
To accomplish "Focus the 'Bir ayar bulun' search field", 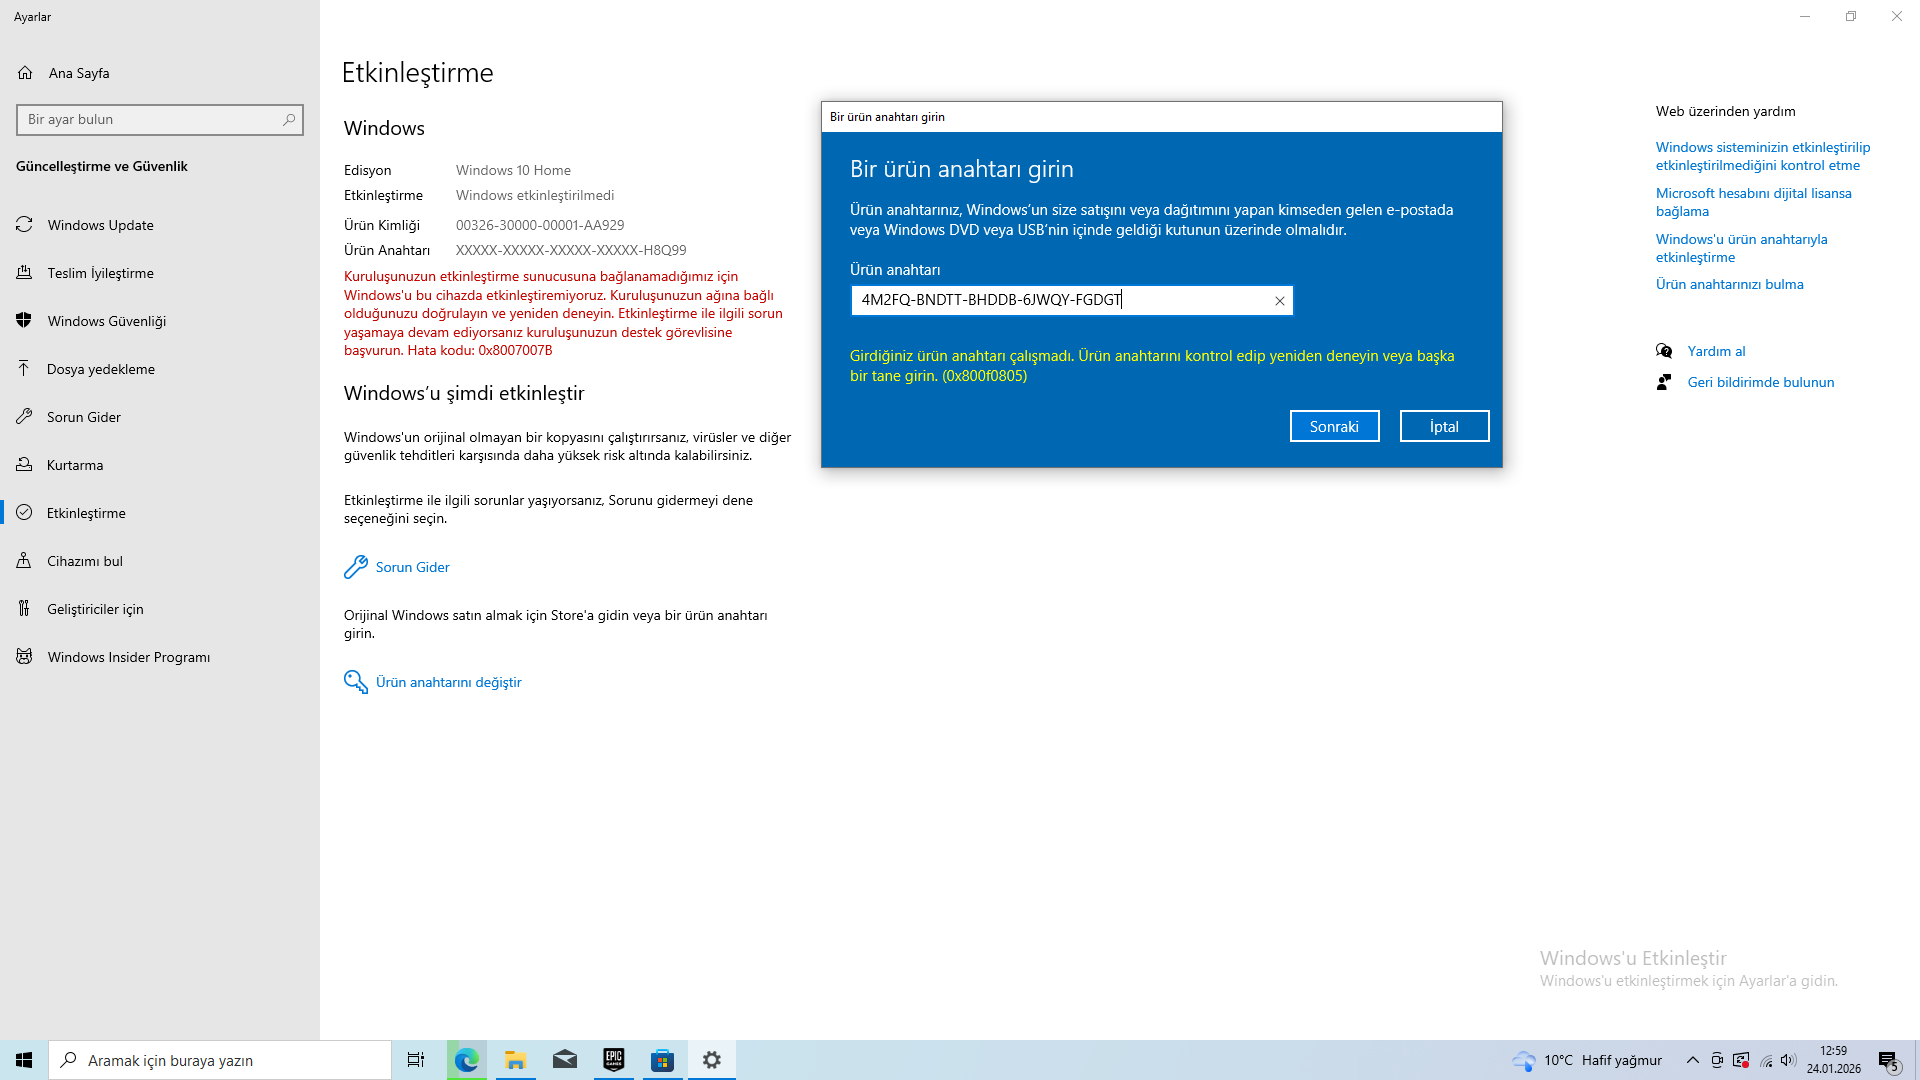I will pyautogui.click(x=160, y=120).
